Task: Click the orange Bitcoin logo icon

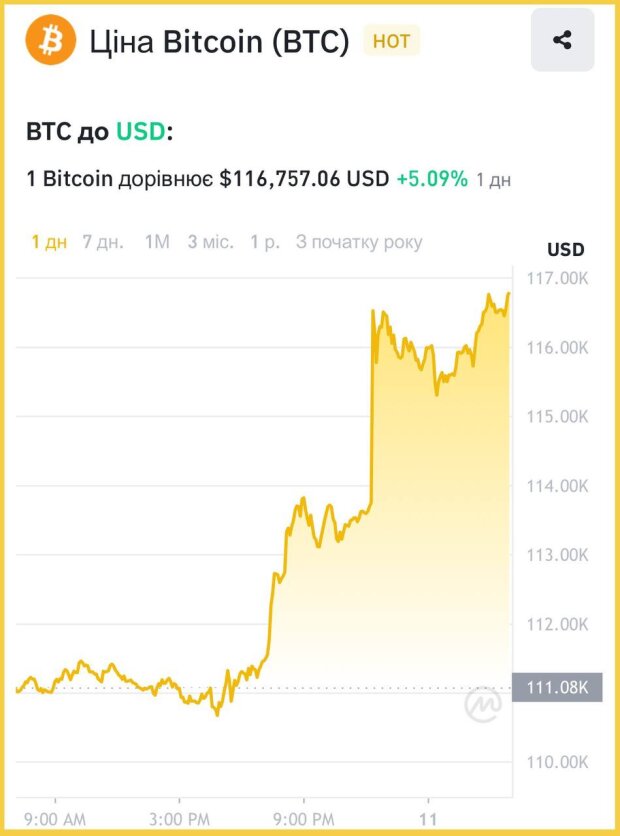Action: point(51,40)
